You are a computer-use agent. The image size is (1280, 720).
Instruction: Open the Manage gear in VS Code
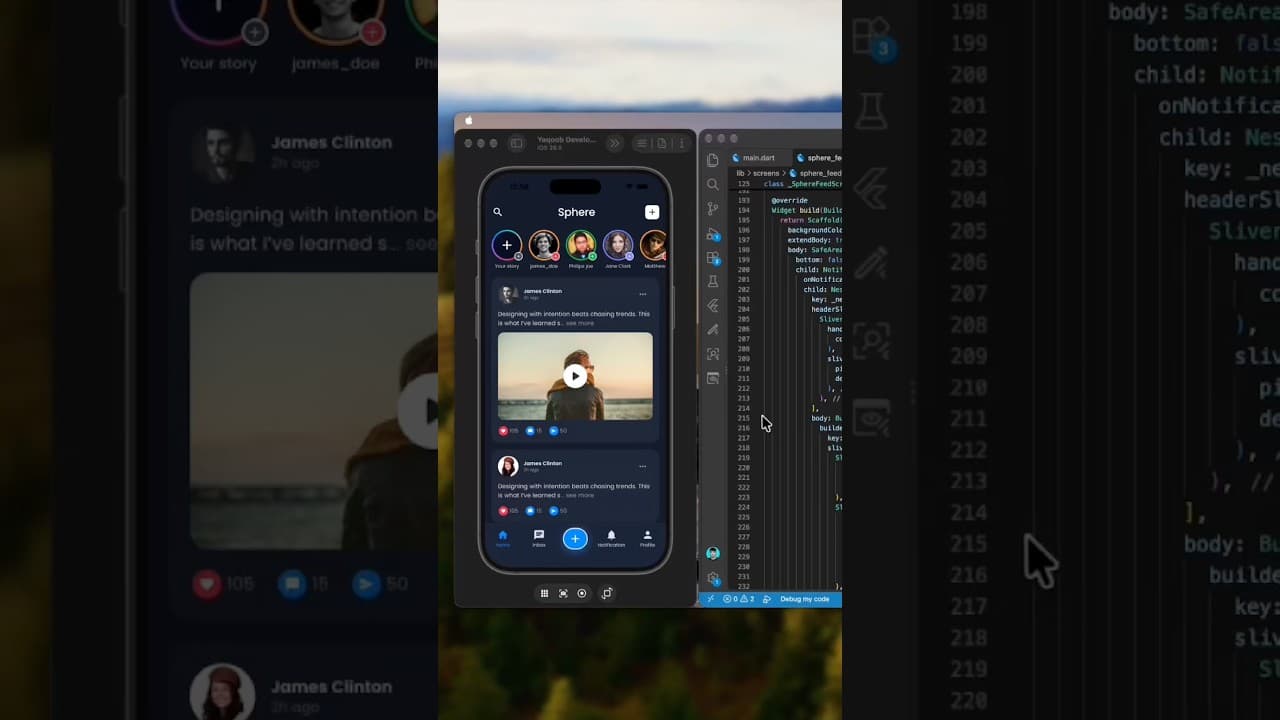tap(713, 578)
